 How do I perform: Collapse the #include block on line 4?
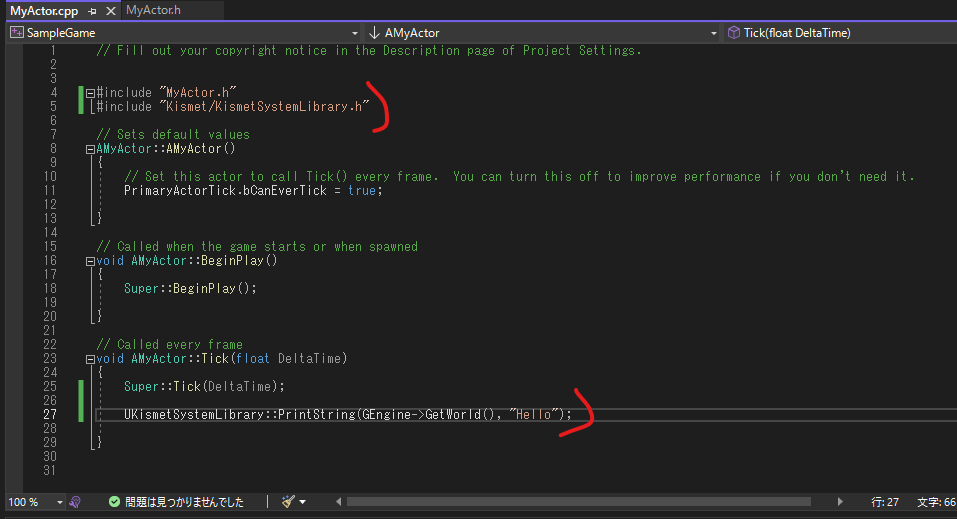[90, 93]
